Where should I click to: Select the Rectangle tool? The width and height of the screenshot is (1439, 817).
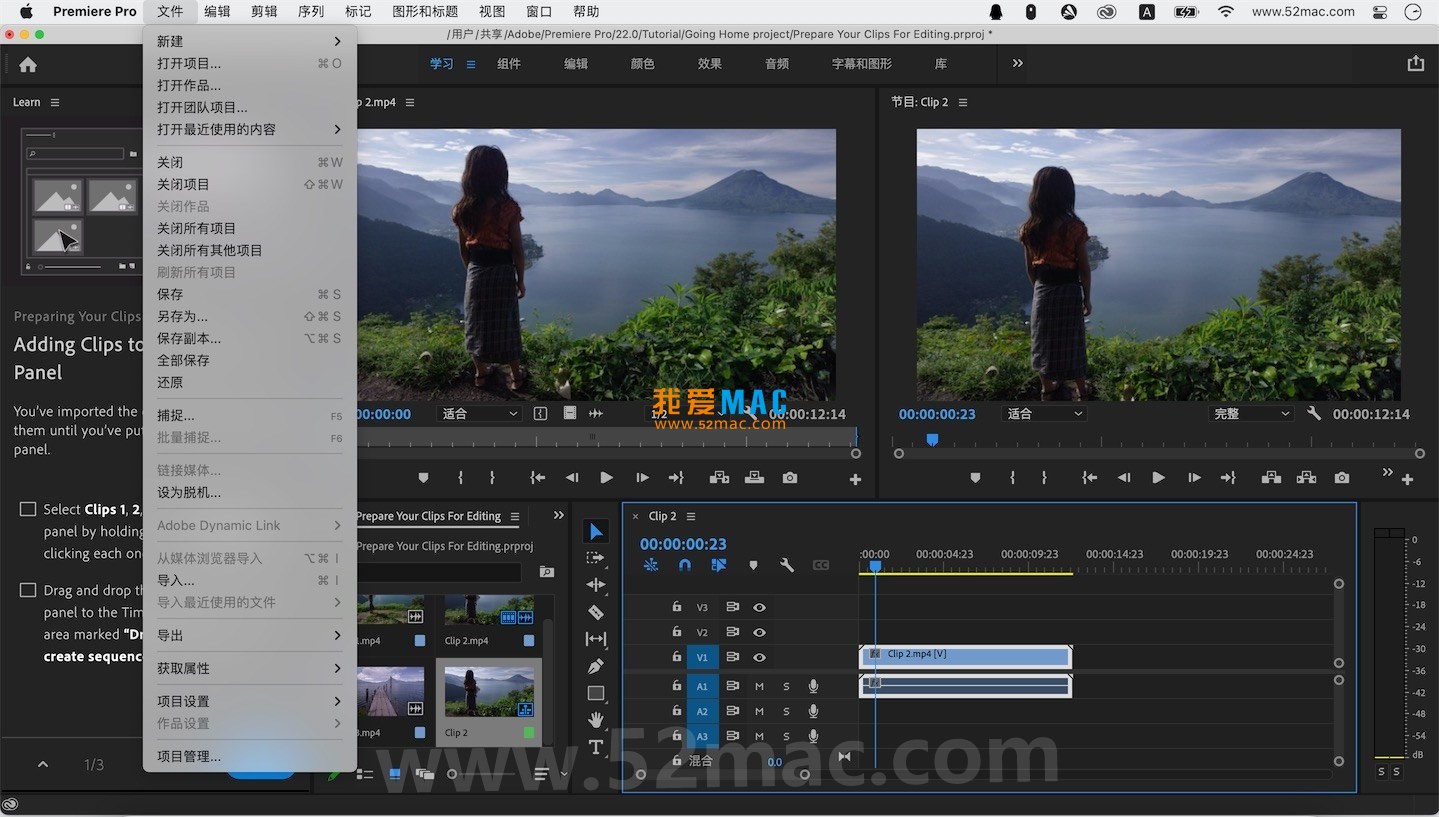point(596,693)
